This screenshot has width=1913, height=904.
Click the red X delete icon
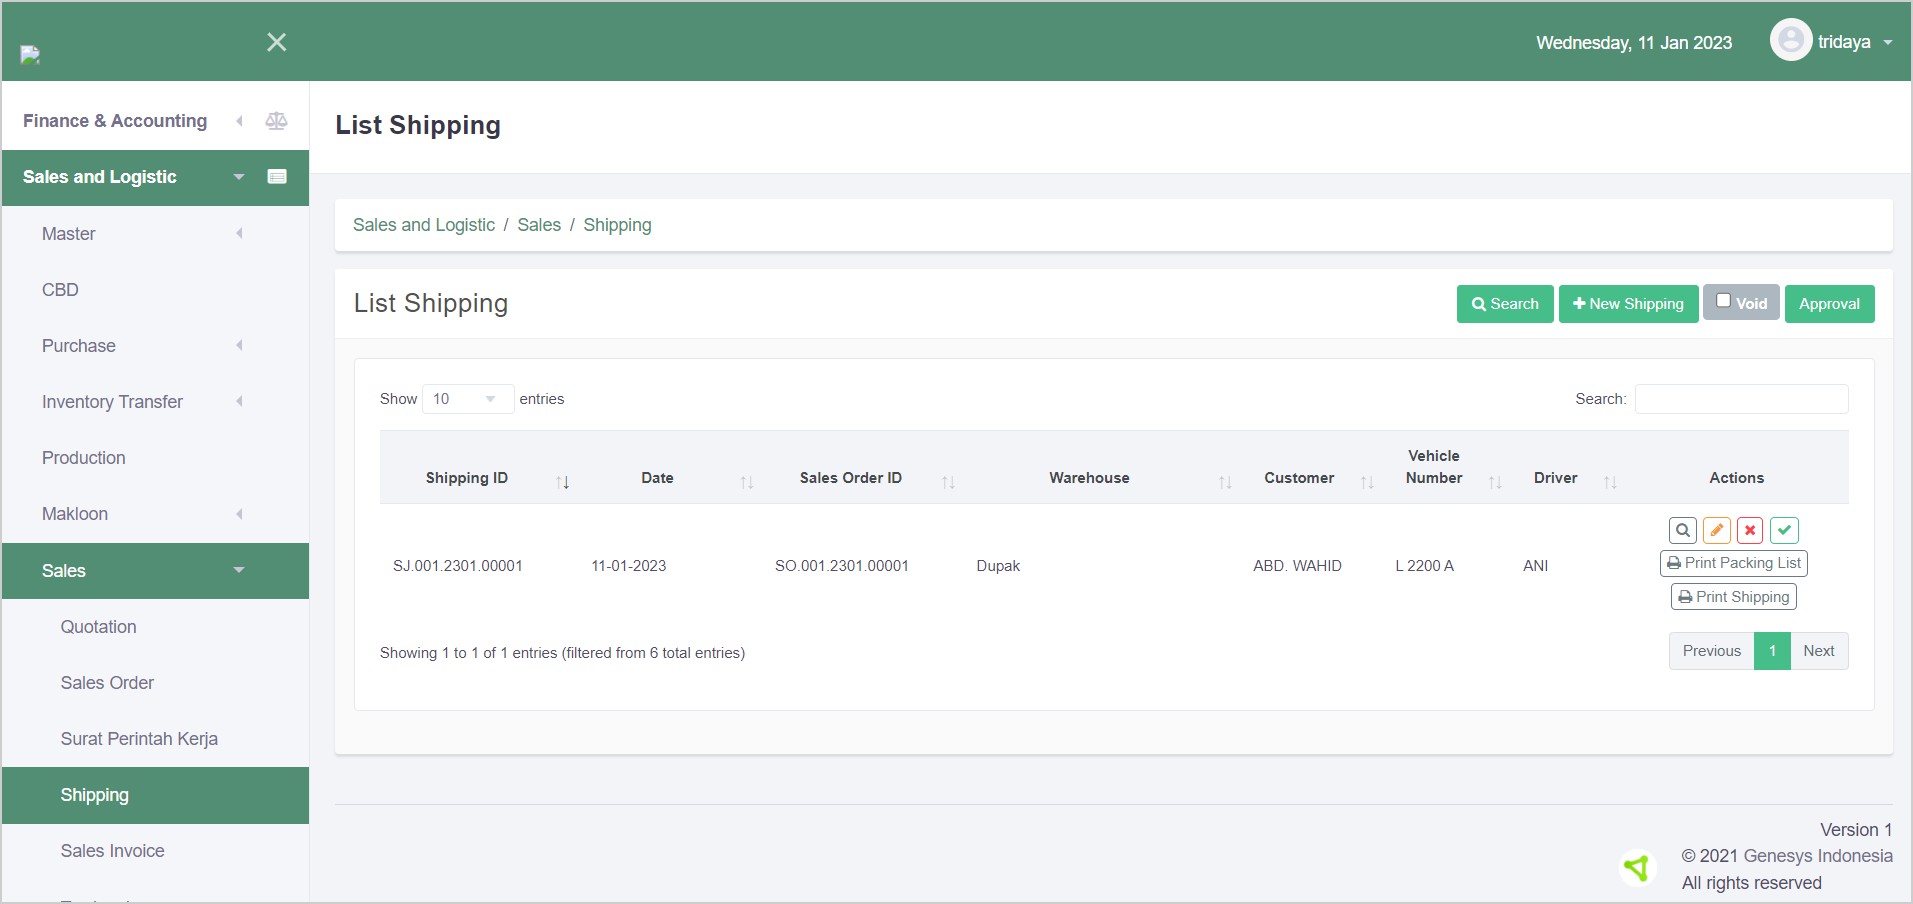click(1750, 530)
